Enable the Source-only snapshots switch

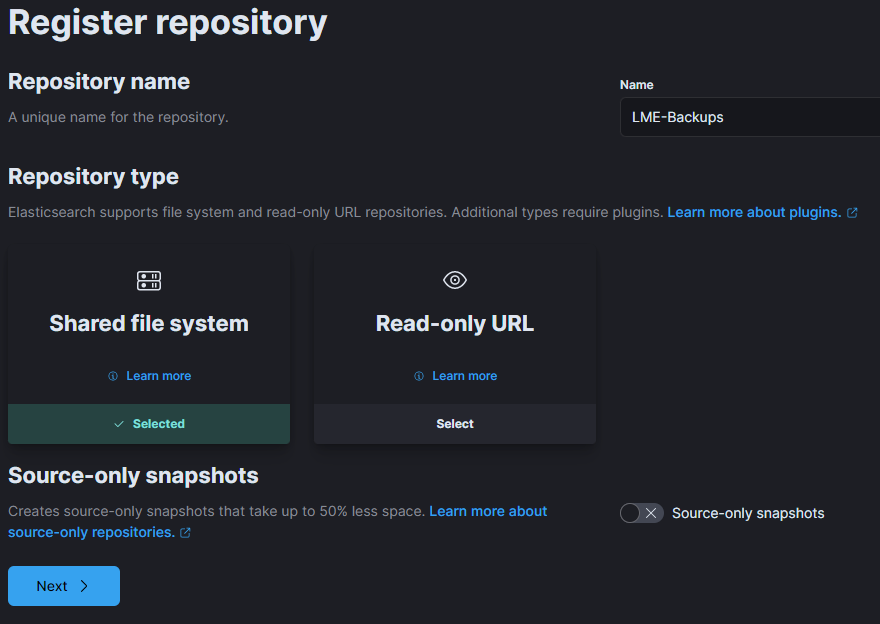[x=641, y=513]
